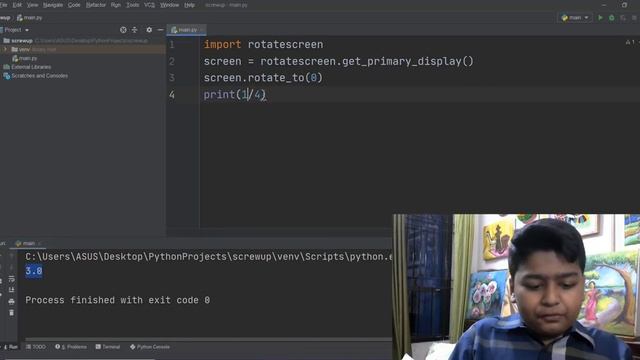Open the Edit menu
This screenshot has height=360, width=640.
[17, 5]
